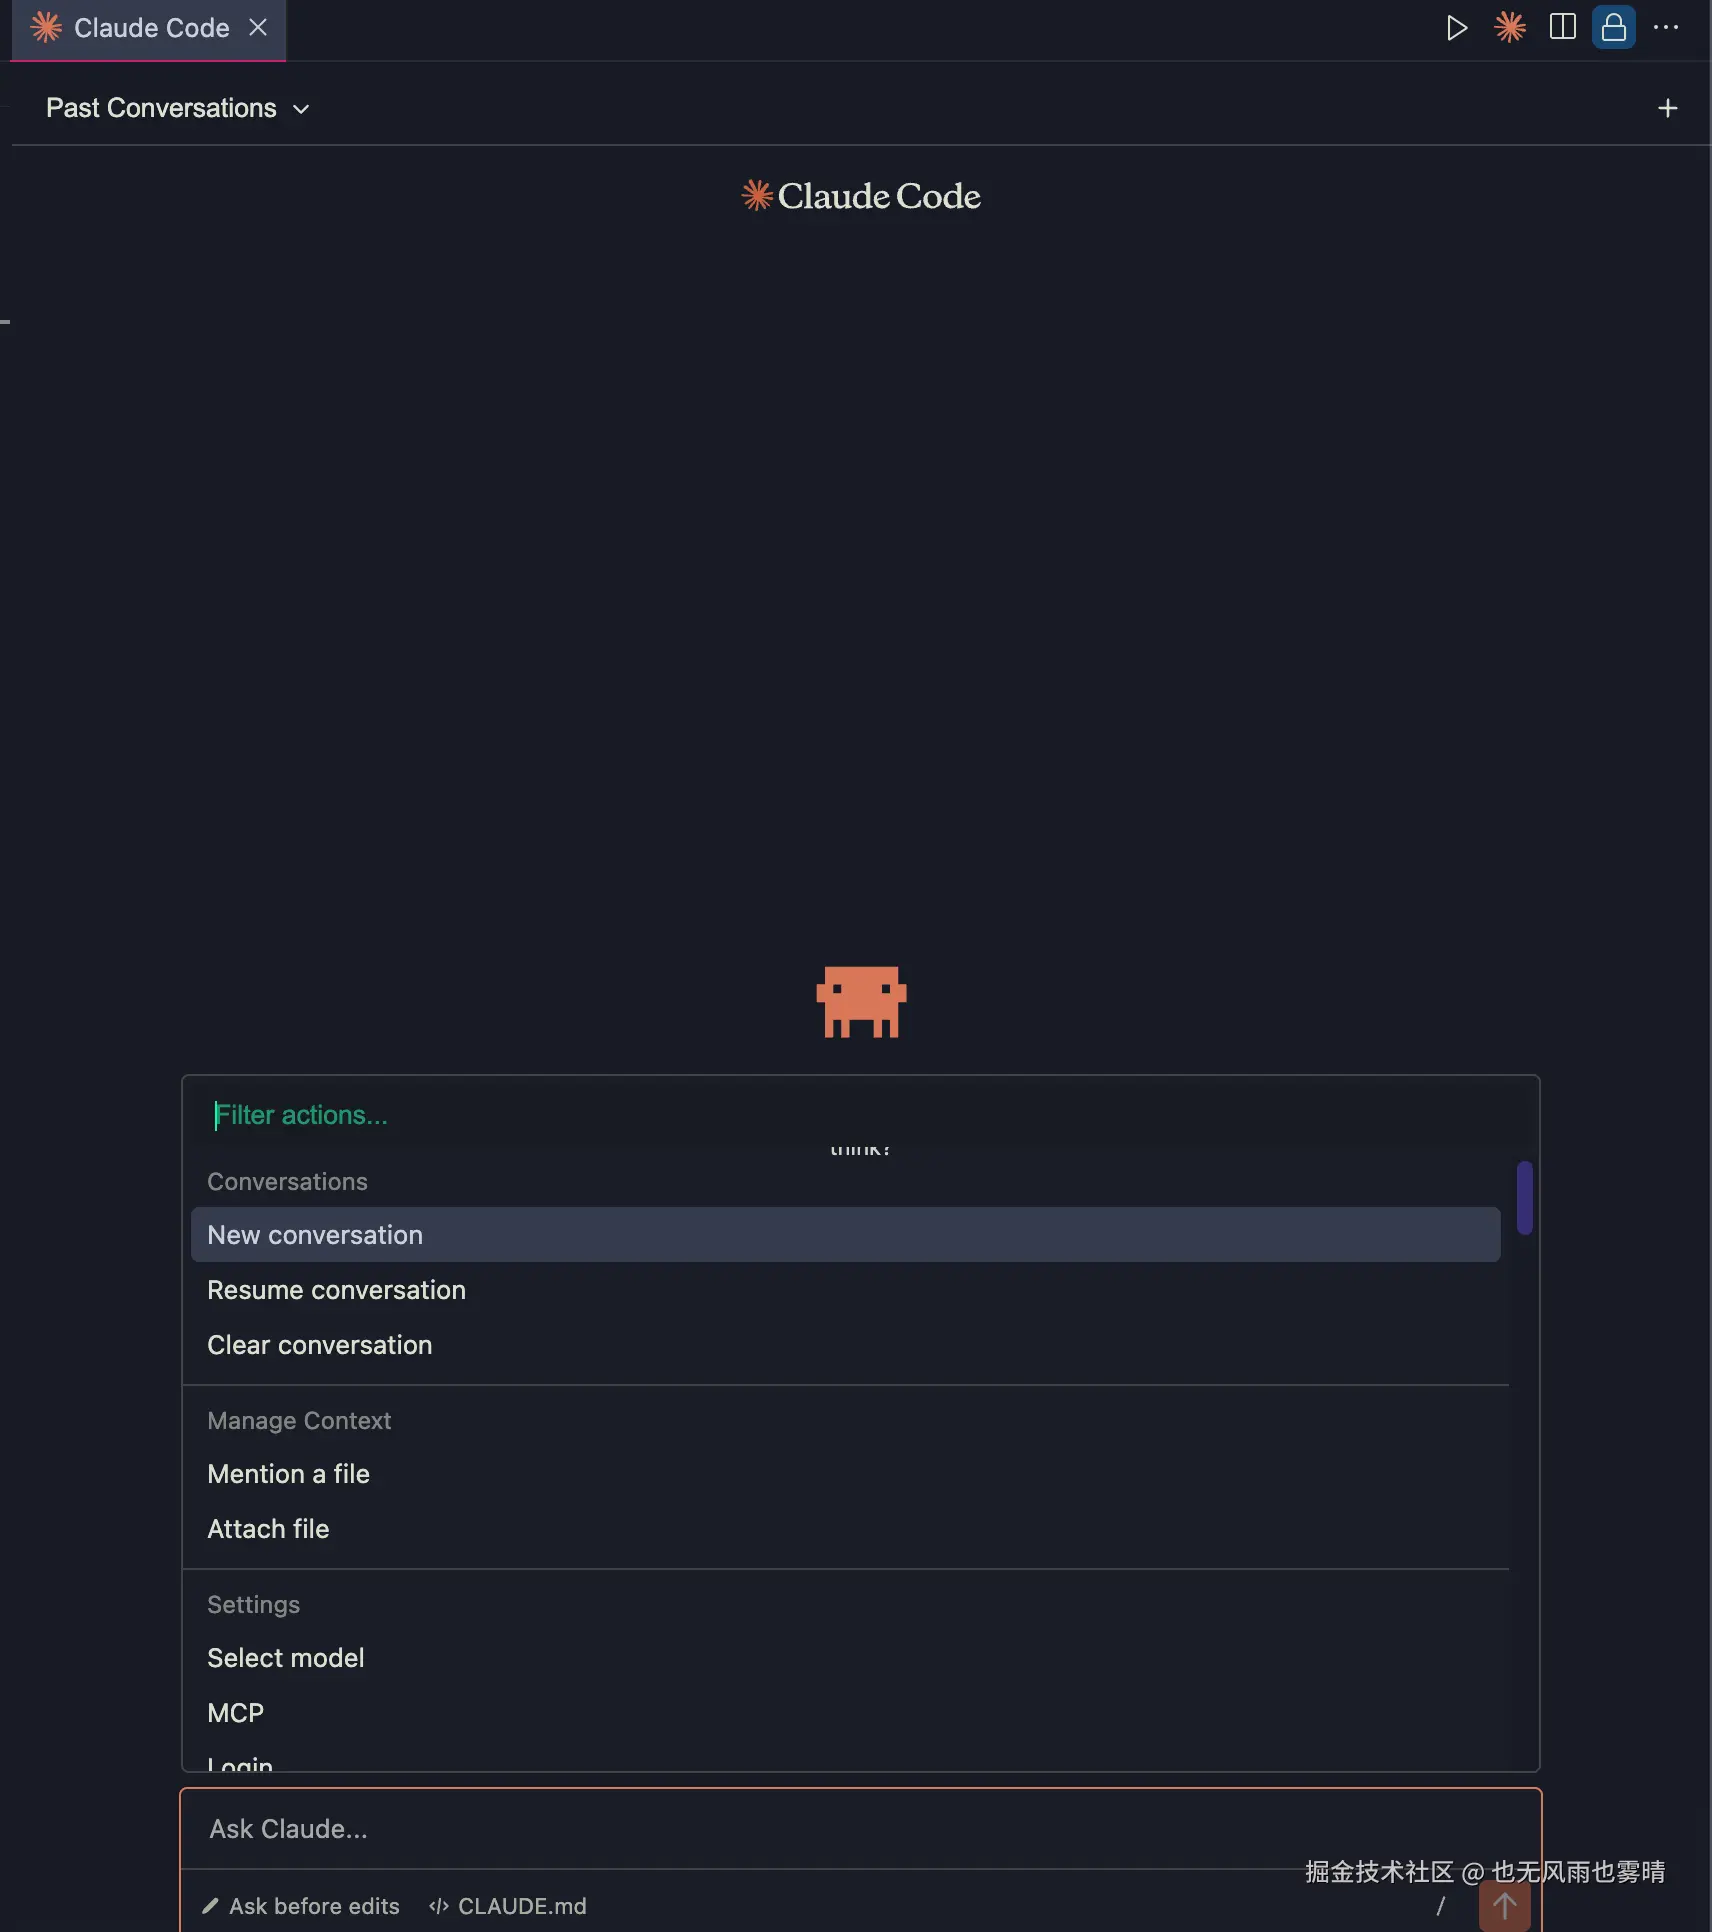
Task: Expand the Past Conversations dropdown
Action: pyautogui.click(x=178, y=108)
